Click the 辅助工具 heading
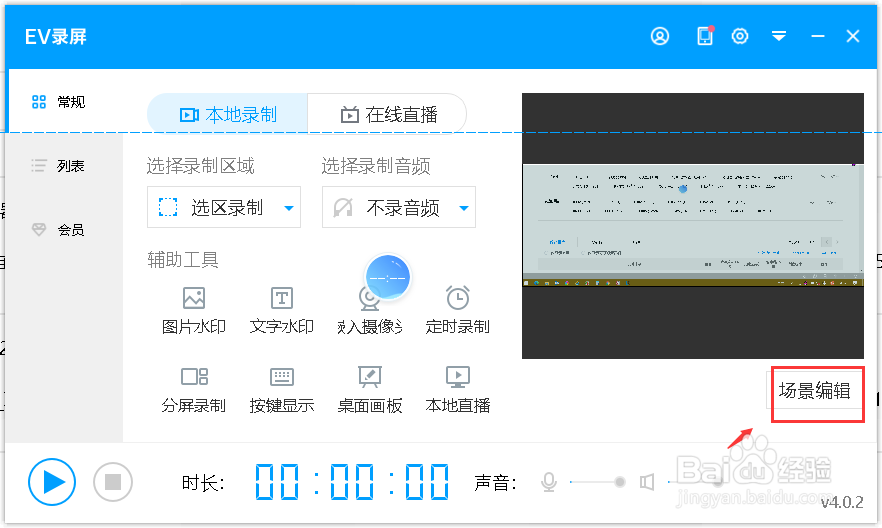Screen dimensions: 882x528 click(x=183, y=260)
